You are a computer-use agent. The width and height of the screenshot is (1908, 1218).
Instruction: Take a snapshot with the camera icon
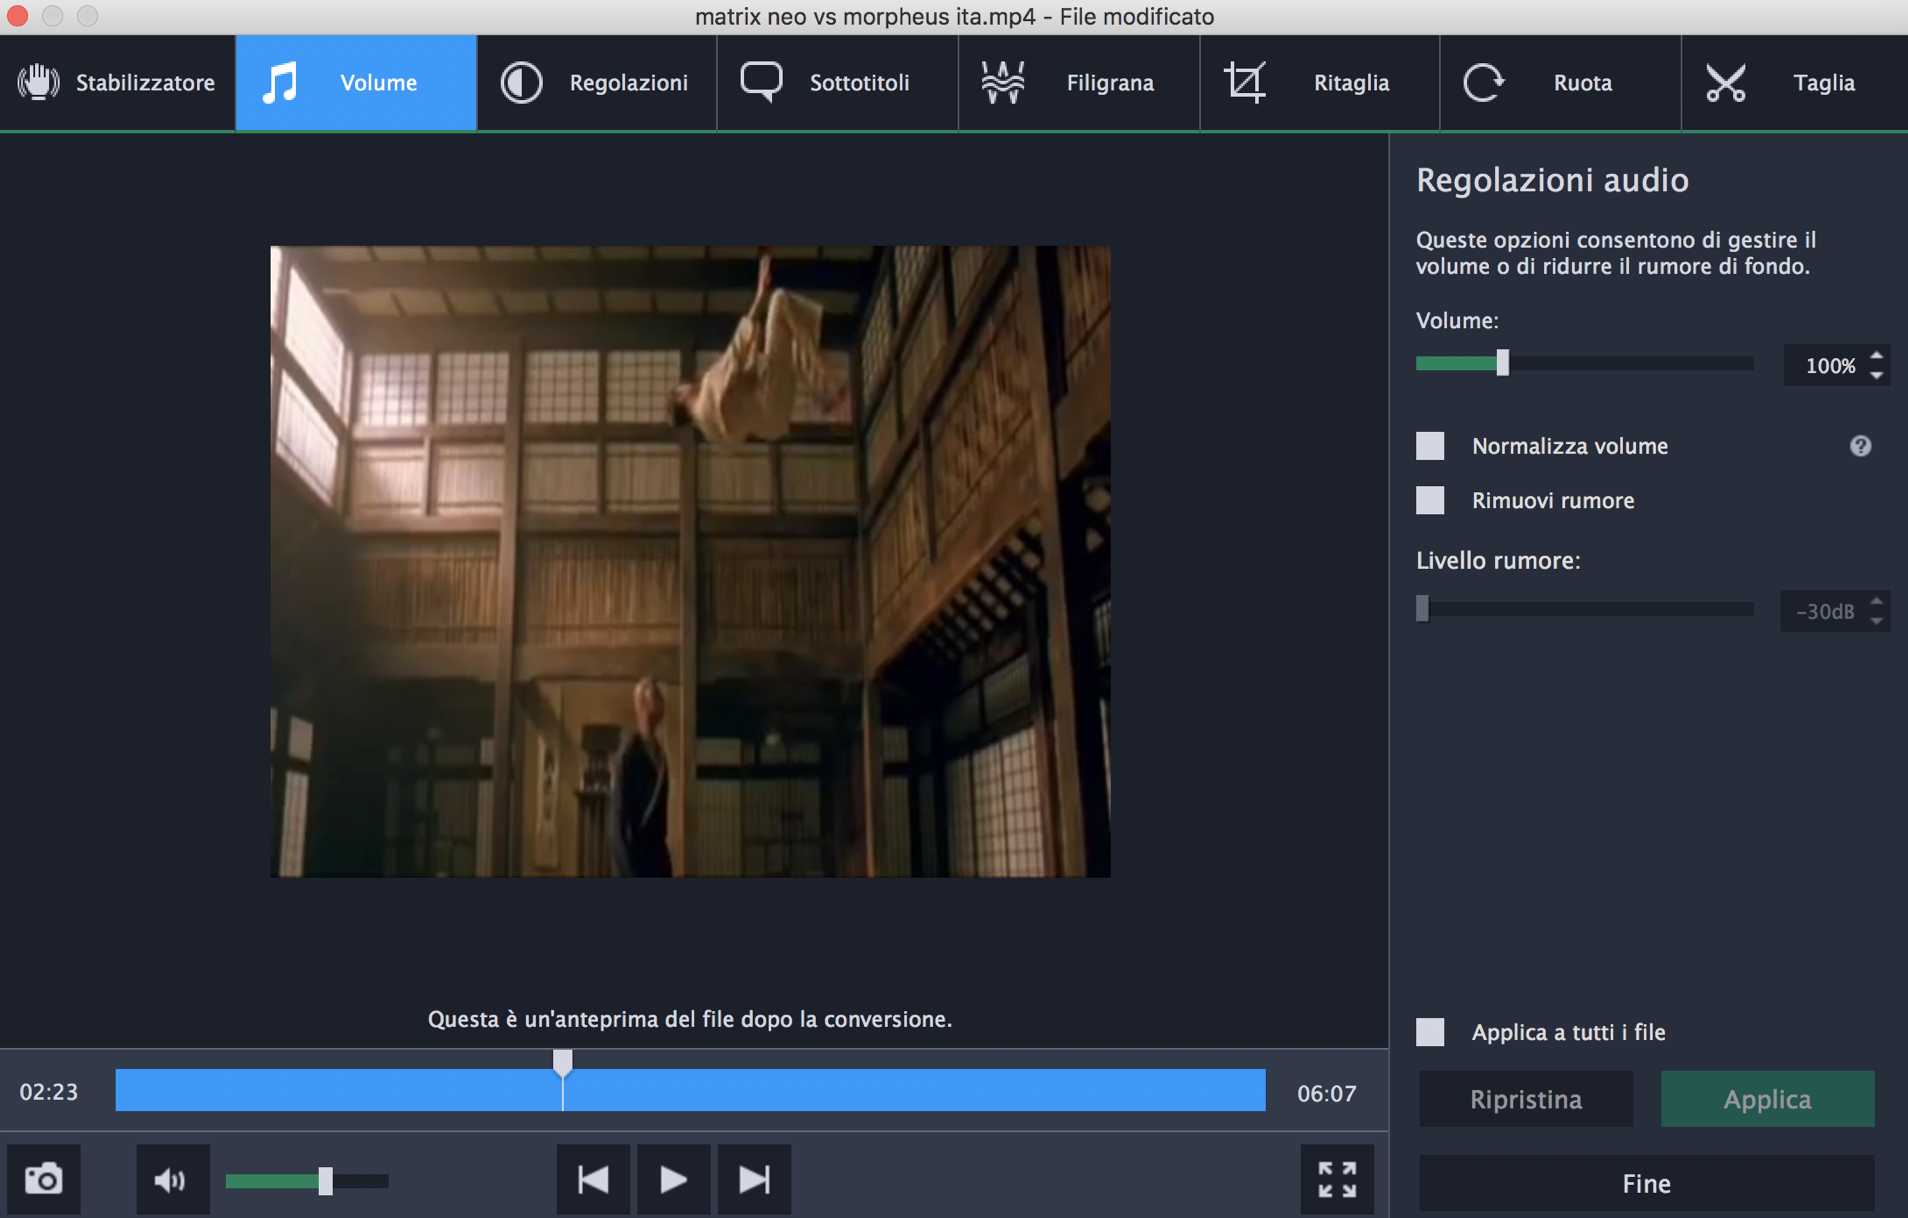[x=44, y=1180]
